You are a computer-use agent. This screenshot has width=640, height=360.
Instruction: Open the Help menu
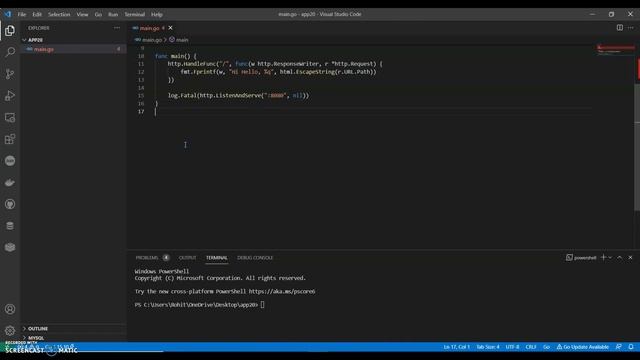[157, 14]
